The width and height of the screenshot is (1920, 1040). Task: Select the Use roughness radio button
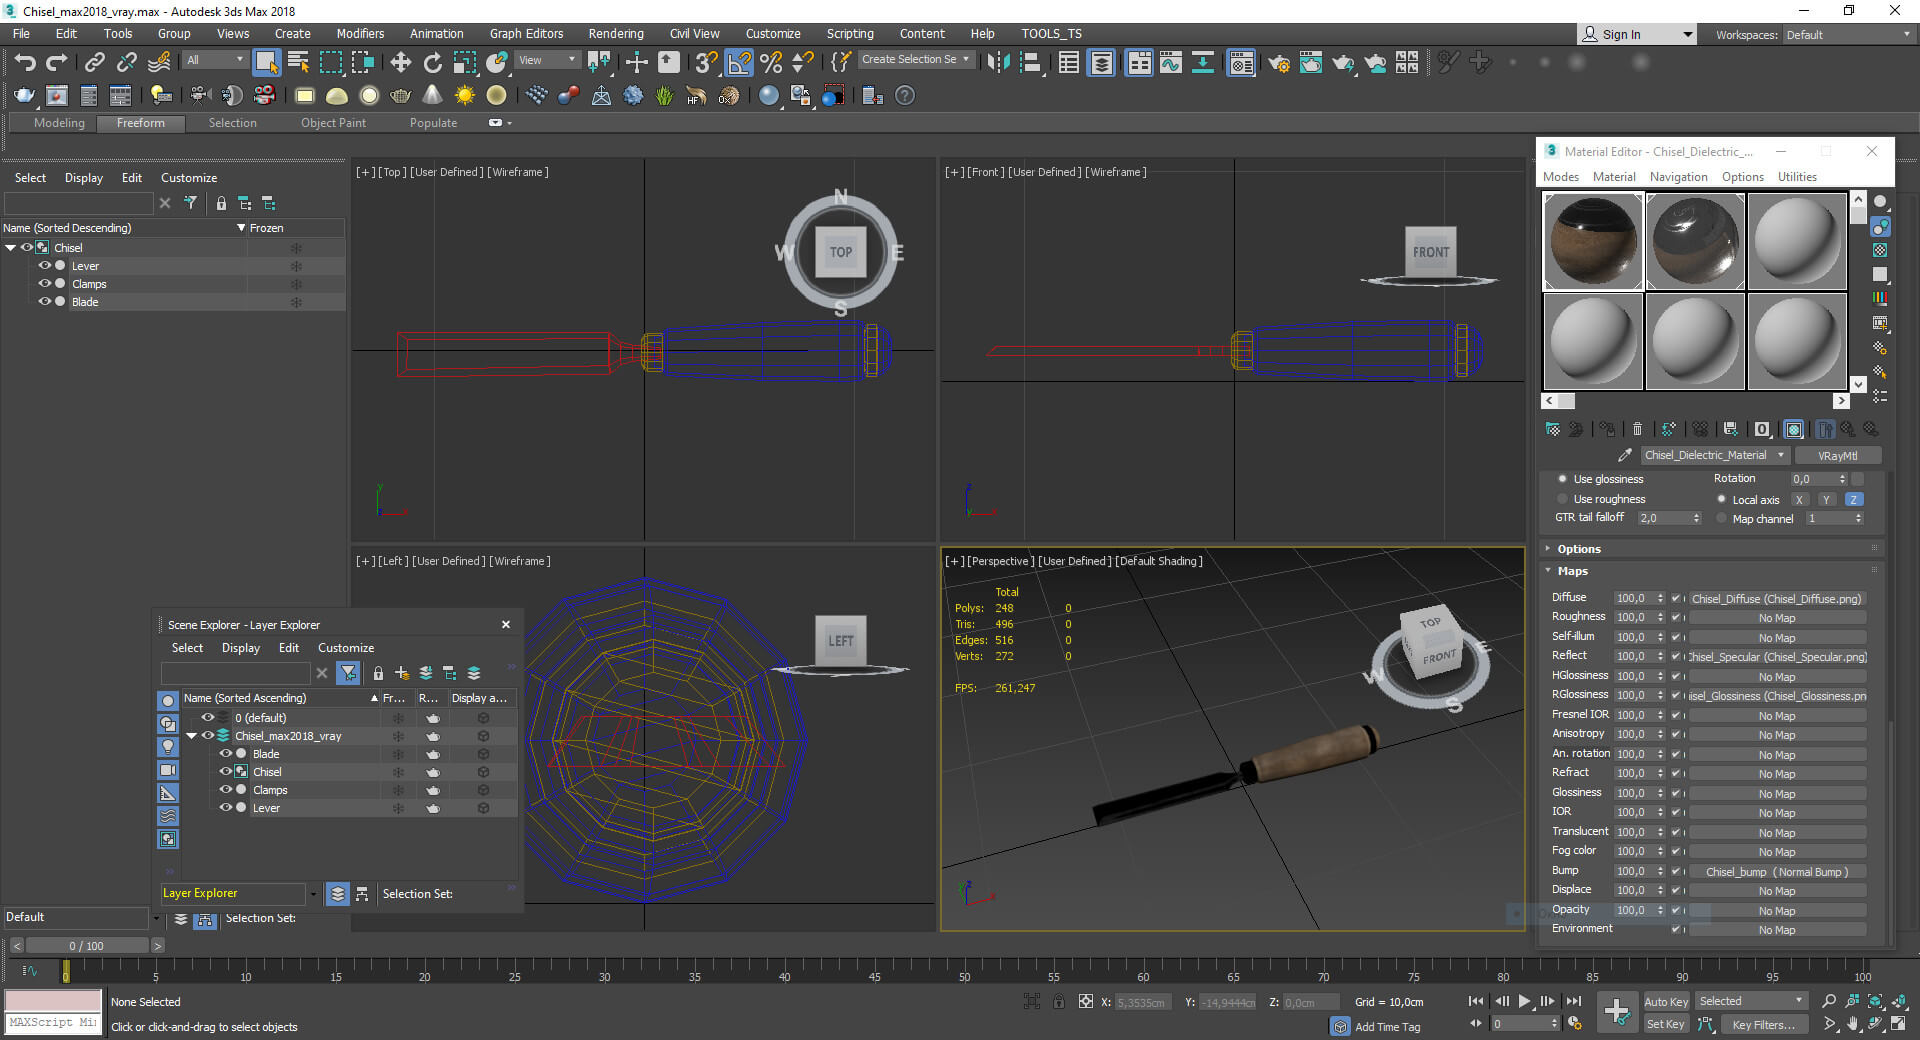[1562, 499]
